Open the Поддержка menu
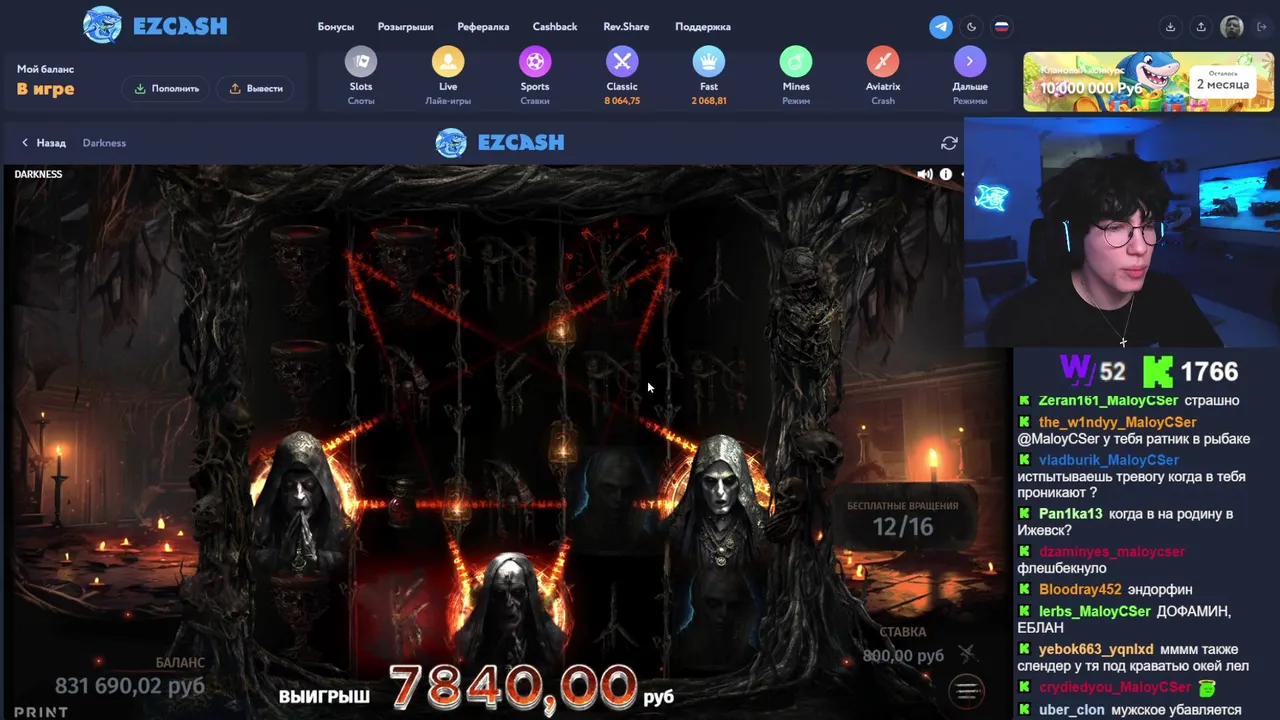 (703, 27)
